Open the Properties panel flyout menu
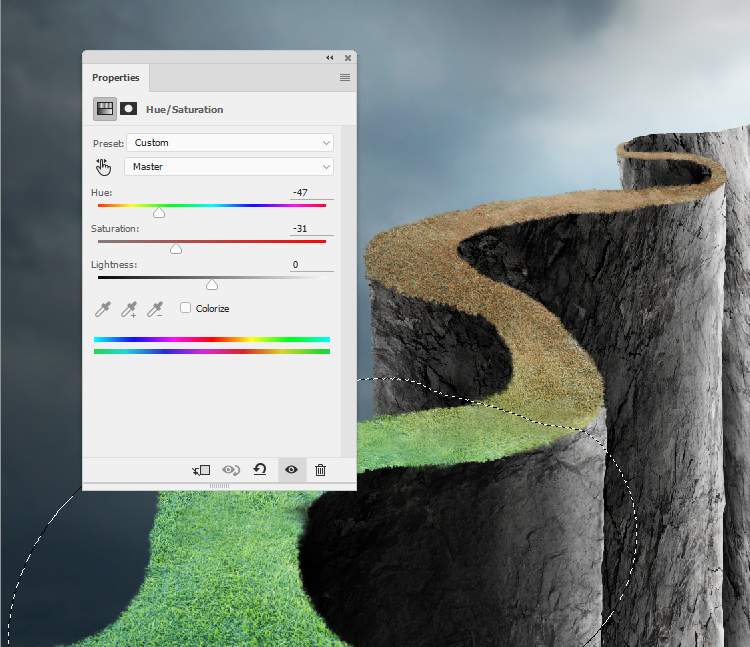The height and width of the screenshot is (647, 750). pos(345,77)
